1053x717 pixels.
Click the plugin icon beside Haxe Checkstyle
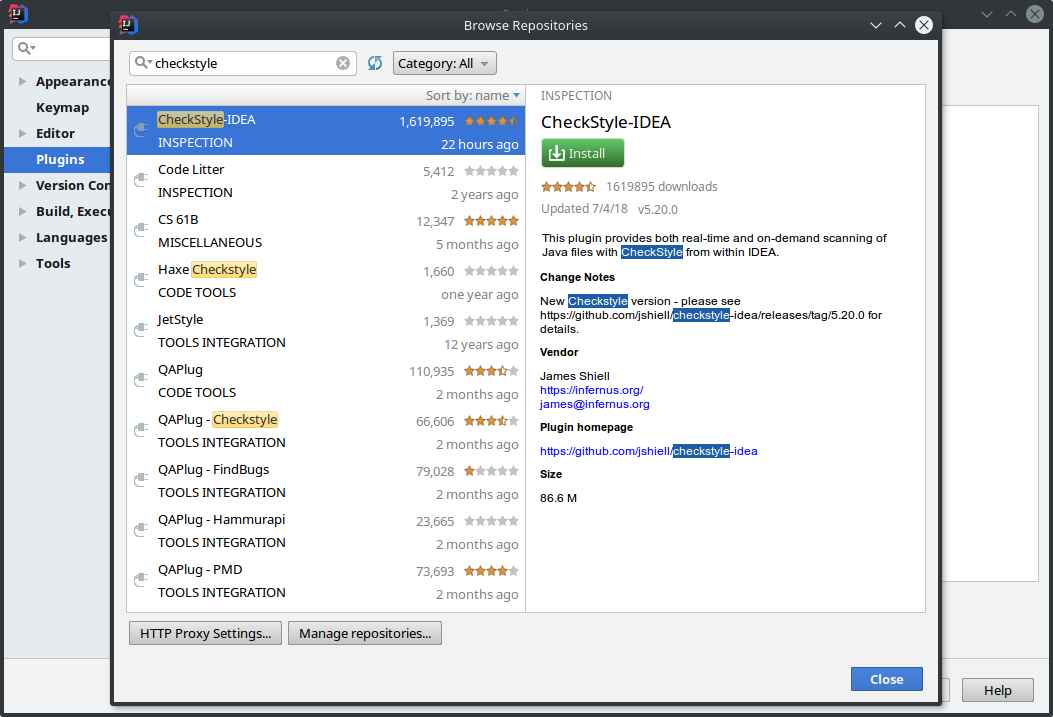click(x=141, y=280)
